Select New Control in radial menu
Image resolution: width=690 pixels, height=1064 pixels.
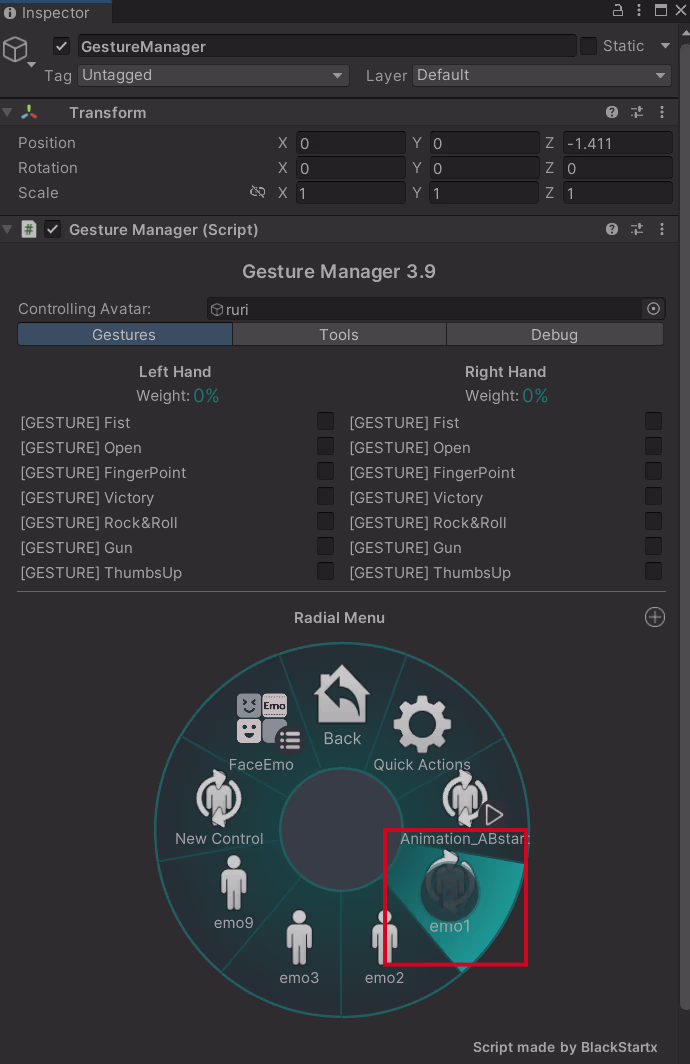(219, 808)
